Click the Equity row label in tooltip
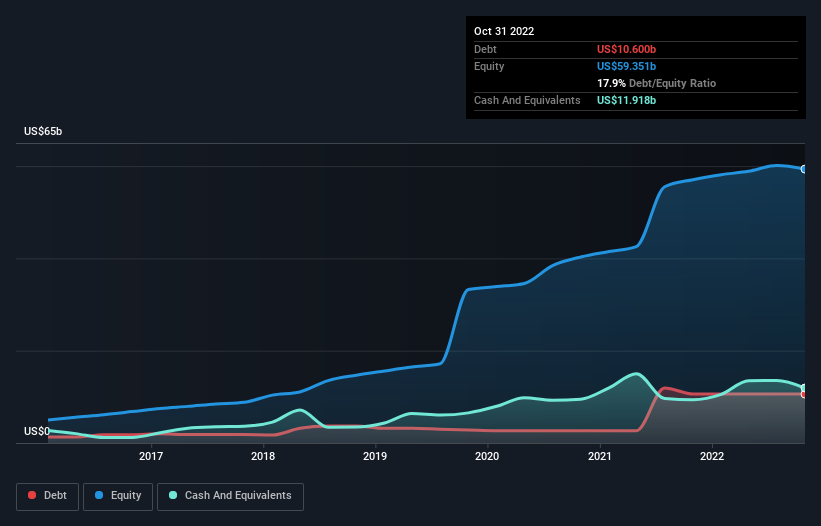This screenshot has width=821, height=526. pos(489,66)
